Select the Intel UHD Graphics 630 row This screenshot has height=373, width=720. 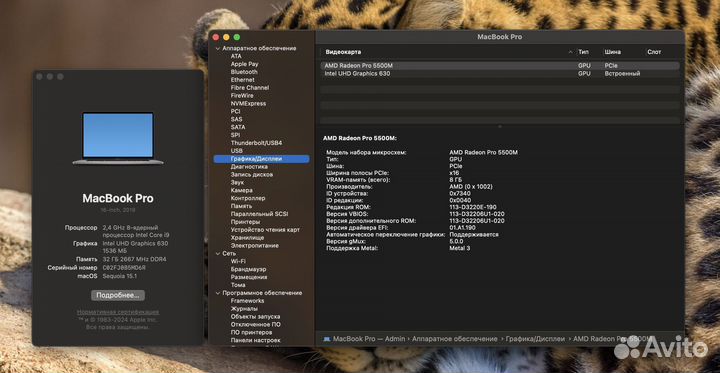tap(500, 73)
